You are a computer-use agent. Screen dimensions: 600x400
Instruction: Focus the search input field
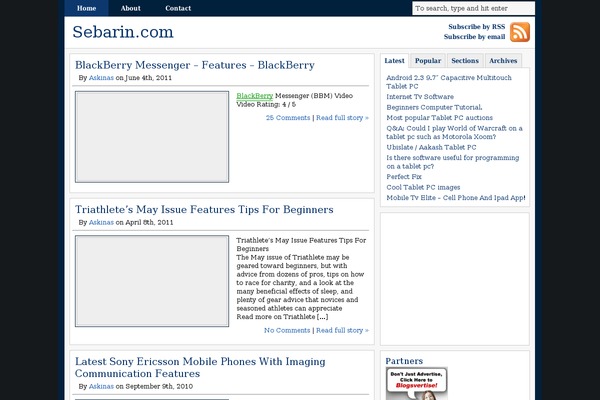click(473, 8)
